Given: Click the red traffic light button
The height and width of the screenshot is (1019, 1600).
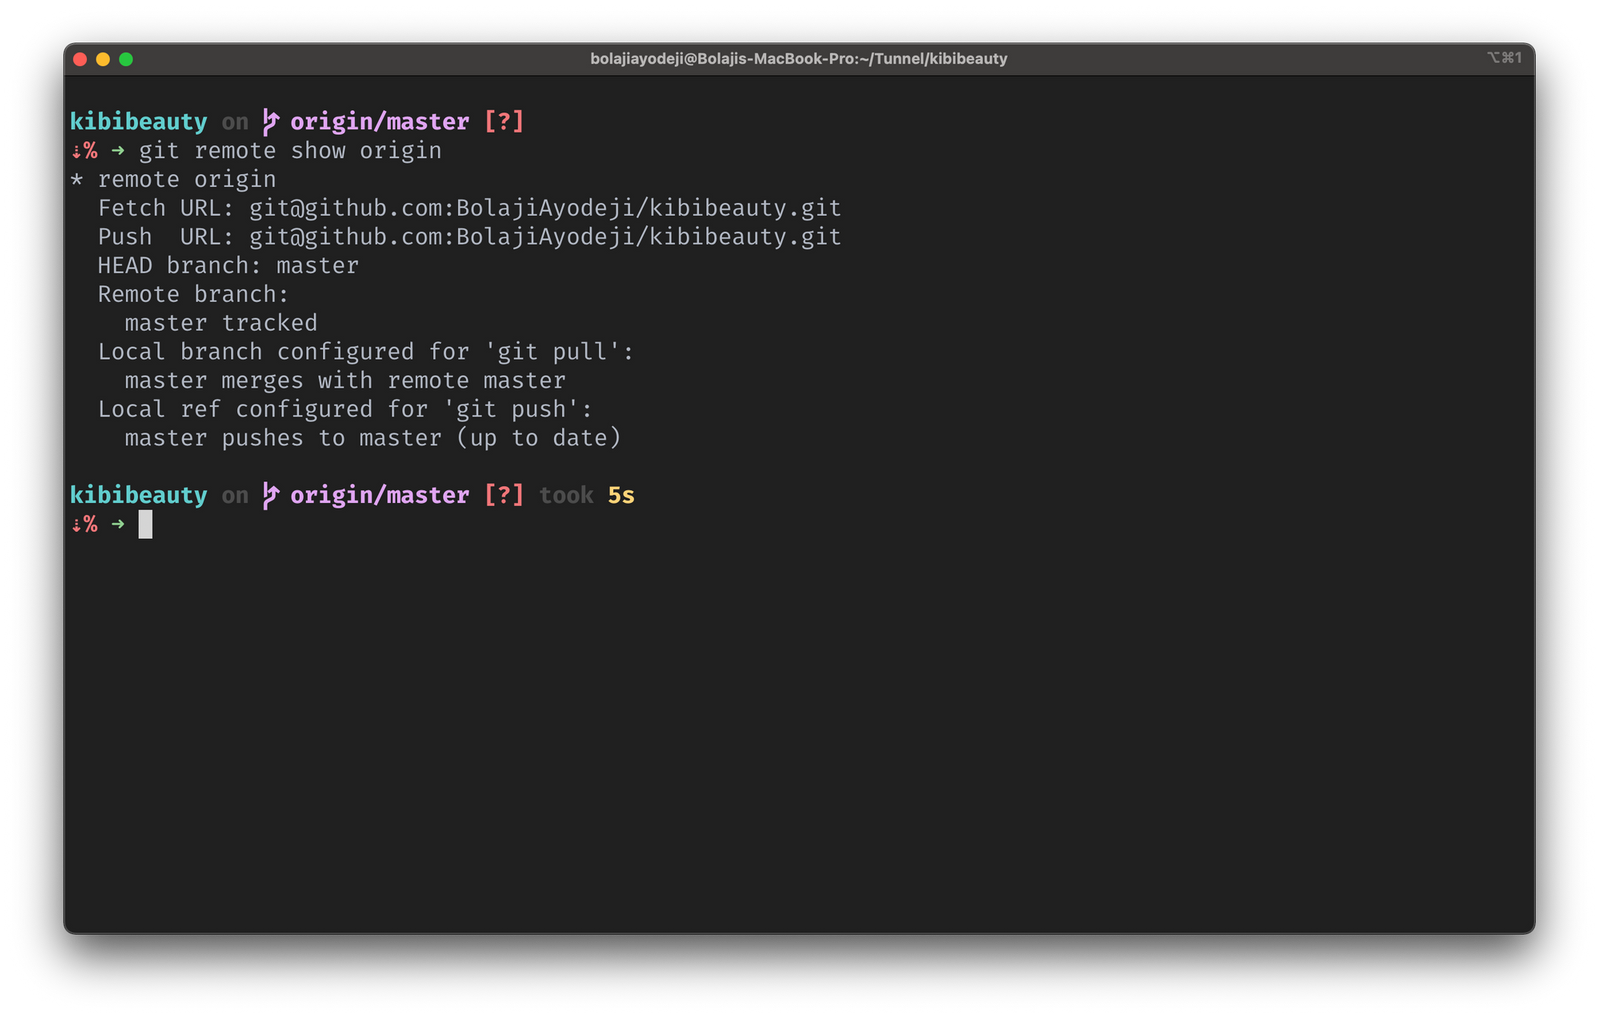Looking at the screenshot, I should pos(79,59).
